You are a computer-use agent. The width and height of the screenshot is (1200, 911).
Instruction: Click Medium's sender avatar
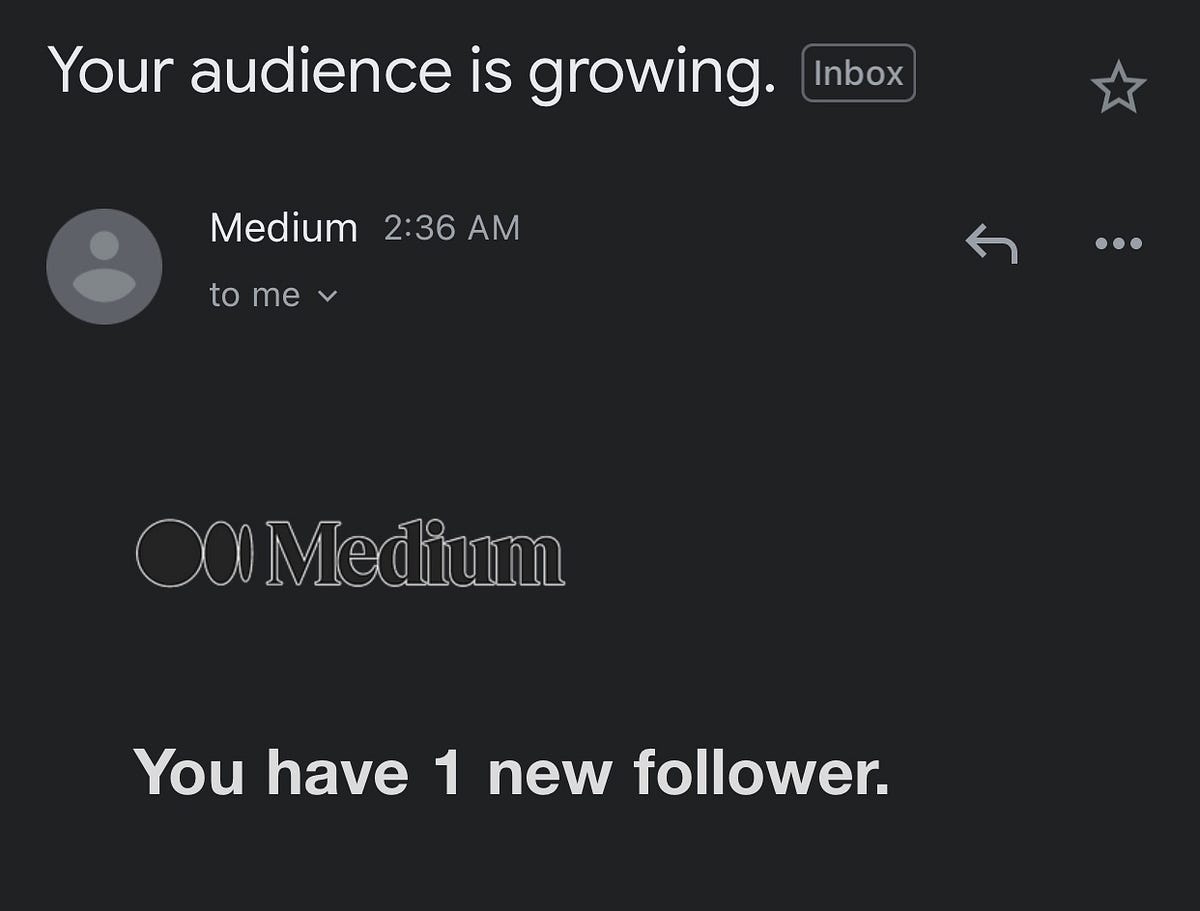[104, 266]
